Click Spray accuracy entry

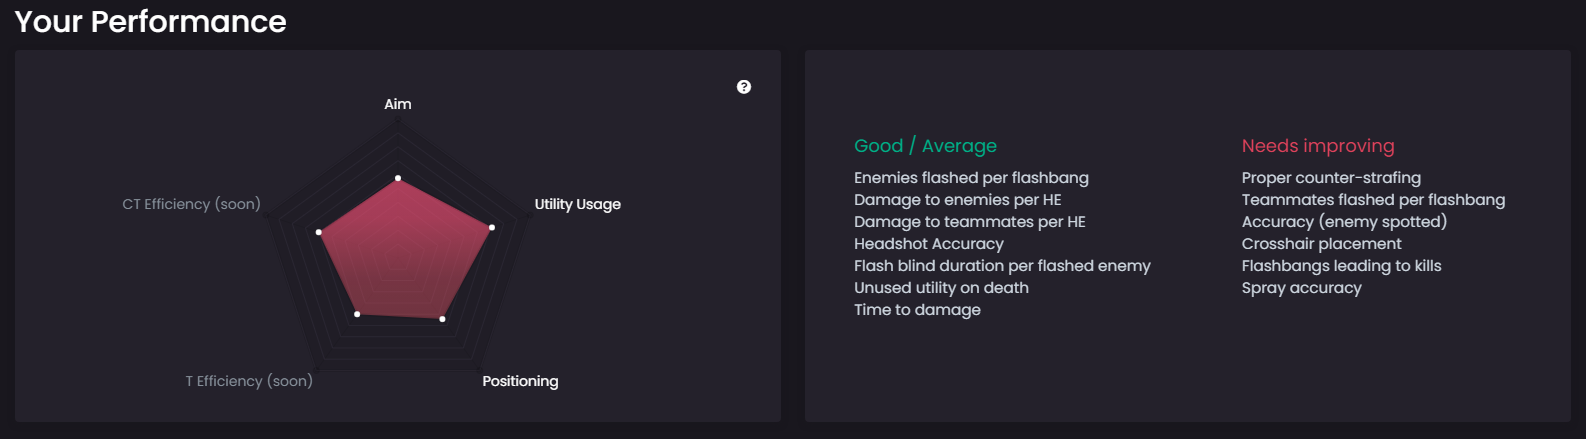click(1301, 288)
